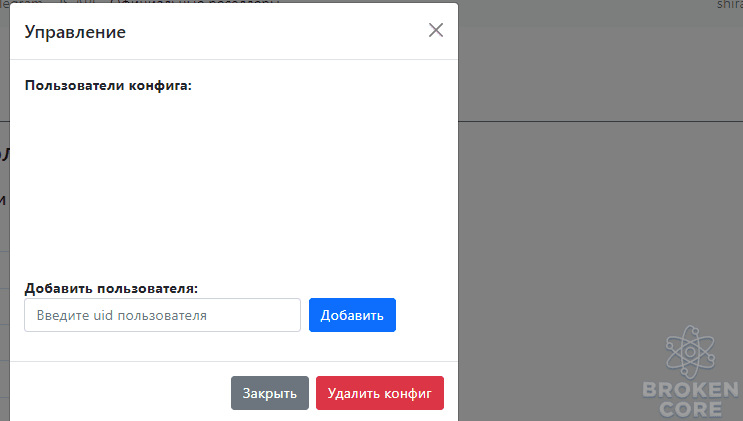Image resolution: width=743 pixels, height=421 pixels.
Task: Click the blue Добавить button
Action: (352, 315)
